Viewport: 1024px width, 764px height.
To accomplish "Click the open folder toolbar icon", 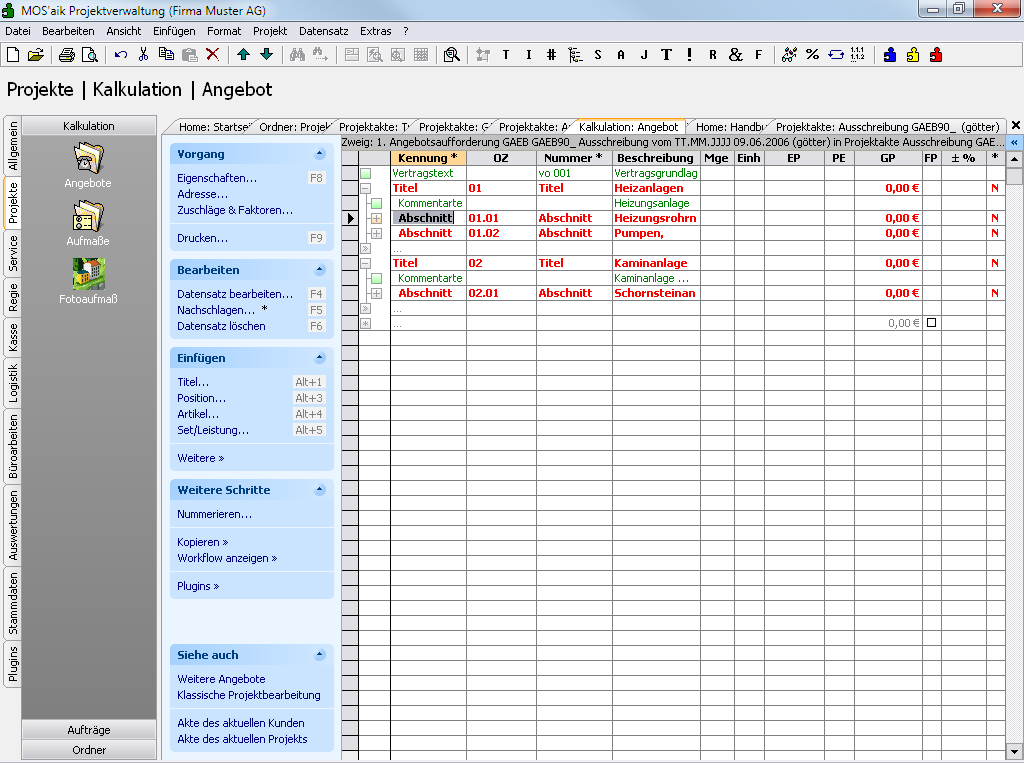I will [36, 55].
